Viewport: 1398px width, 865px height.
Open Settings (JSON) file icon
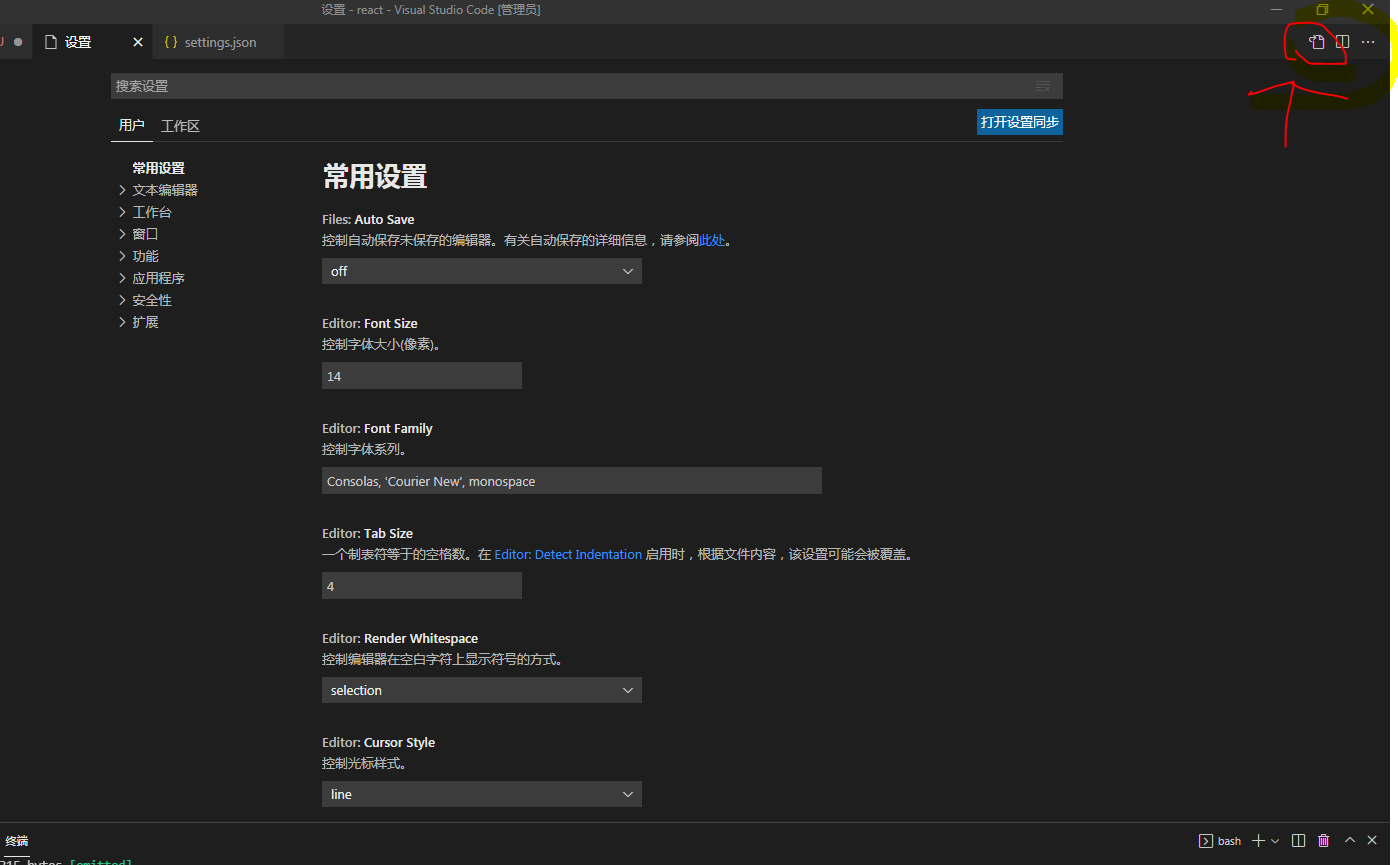[x=1317, y=42]
